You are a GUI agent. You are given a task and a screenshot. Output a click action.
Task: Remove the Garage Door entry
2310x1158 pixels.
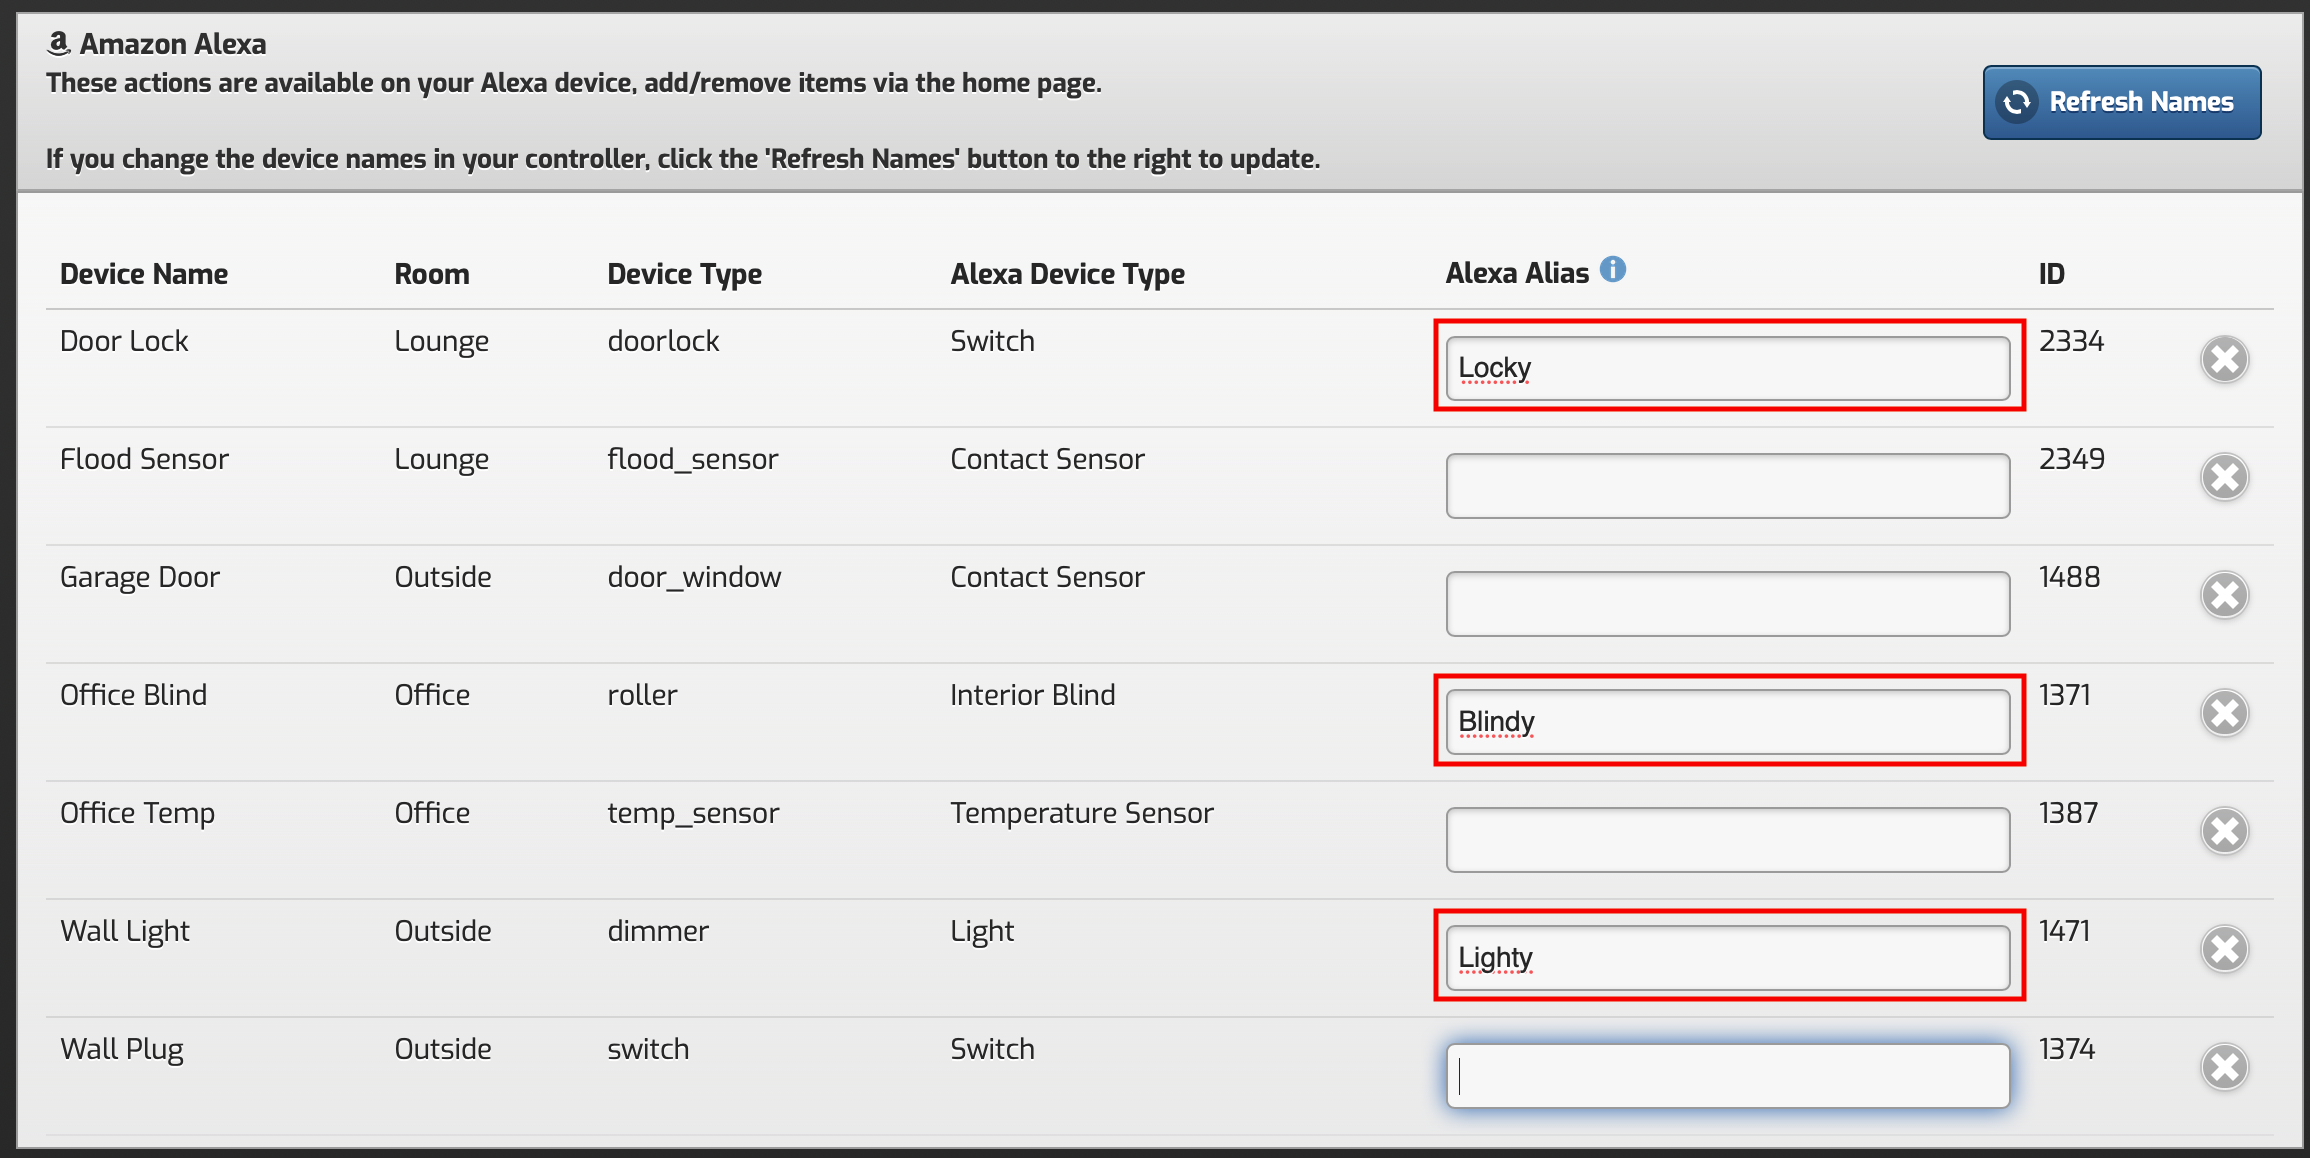[2224, 596]
